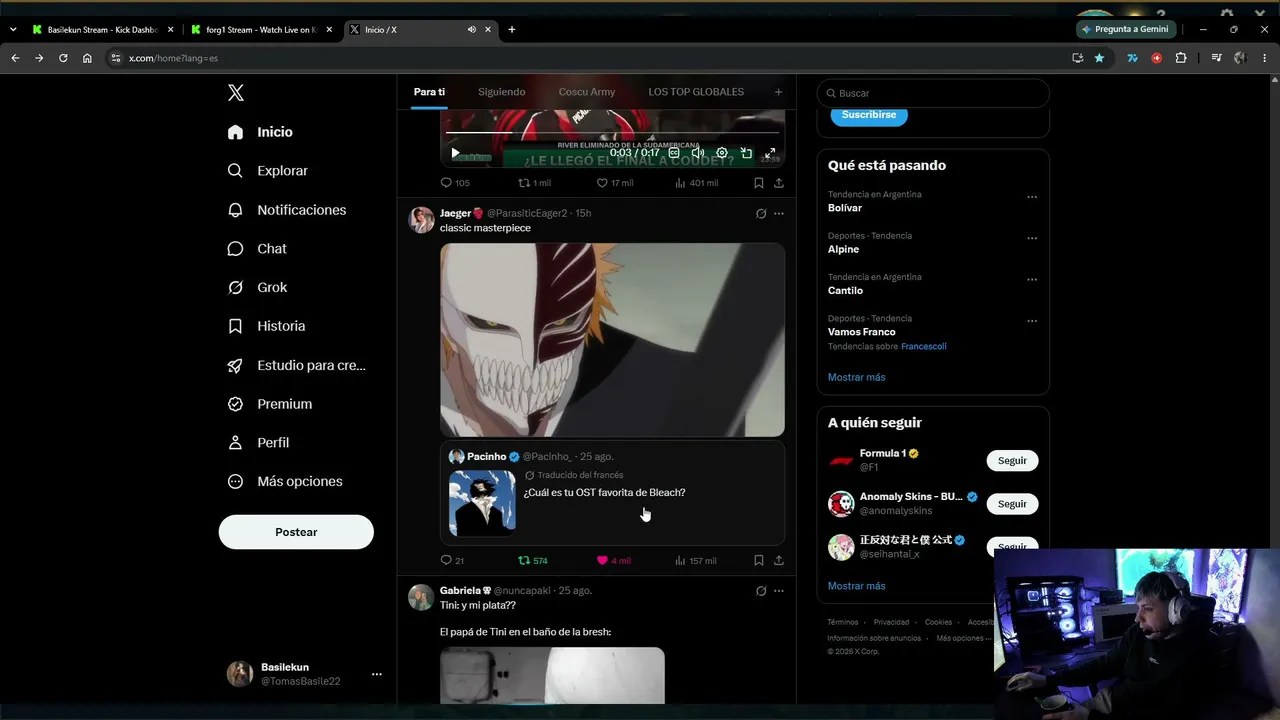Open Explorar search page
Viewport: 1280px width, 720px height.
coord(268,171)
